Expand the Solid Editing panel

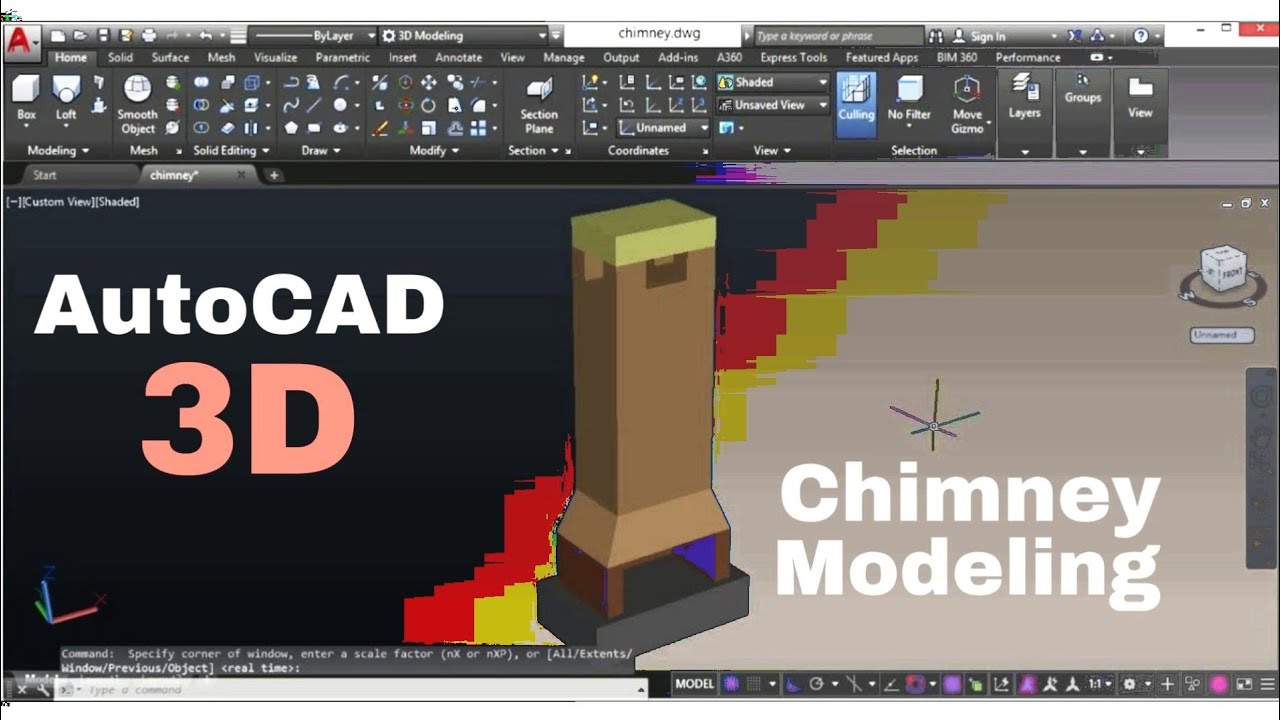[231, 151]
